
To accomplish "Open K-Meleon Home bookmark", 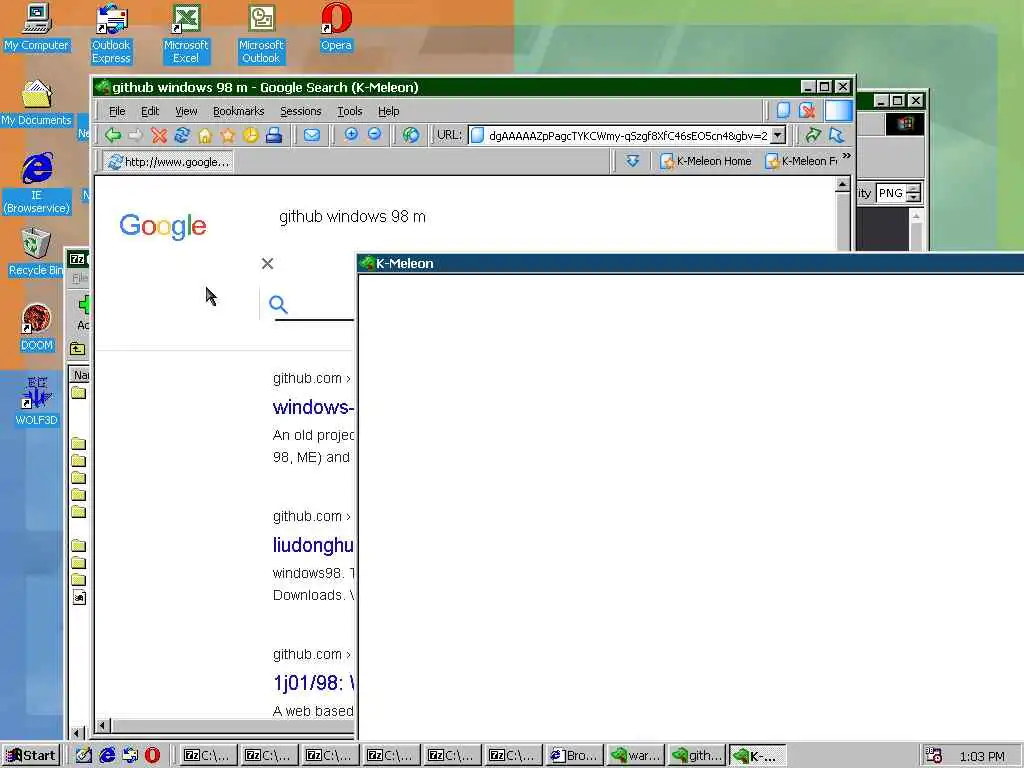I will [x=706, y=161].
